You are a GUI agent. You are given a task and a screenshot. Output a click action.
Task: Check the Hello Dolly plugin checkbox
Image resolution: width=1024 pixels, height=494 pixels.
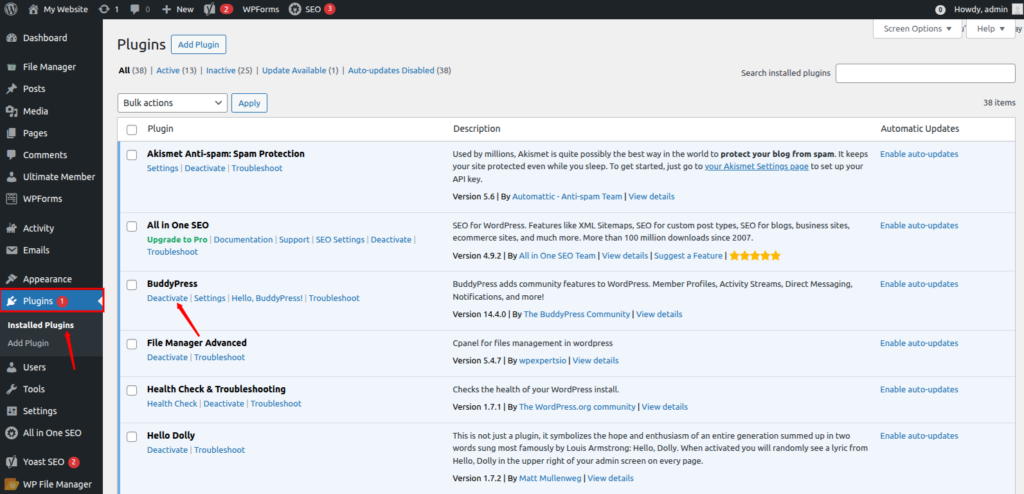point(132,436)
